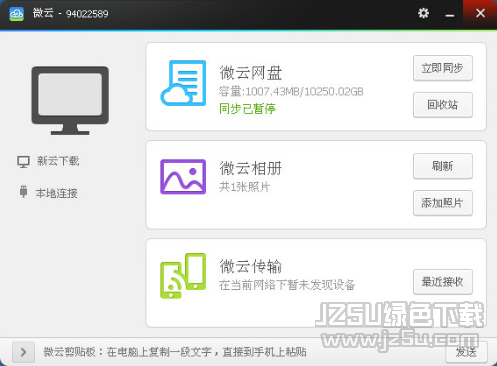The width and height of the screenshot is (497, 366).
Task: Click 添加照片 to add photos
Action: click(x=443, y=203)
